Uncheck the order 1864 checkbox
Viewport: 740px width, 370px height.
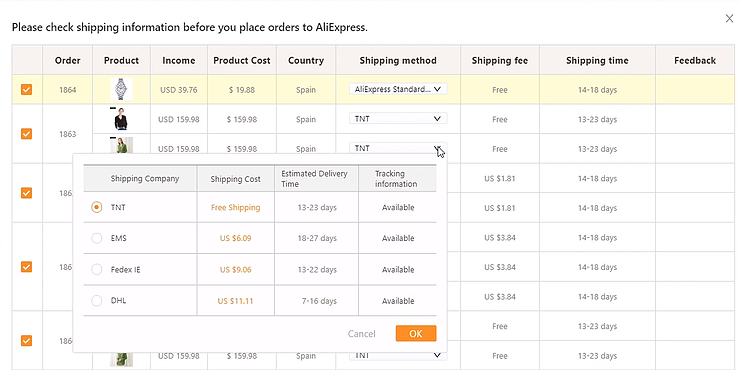pos(26,89)
